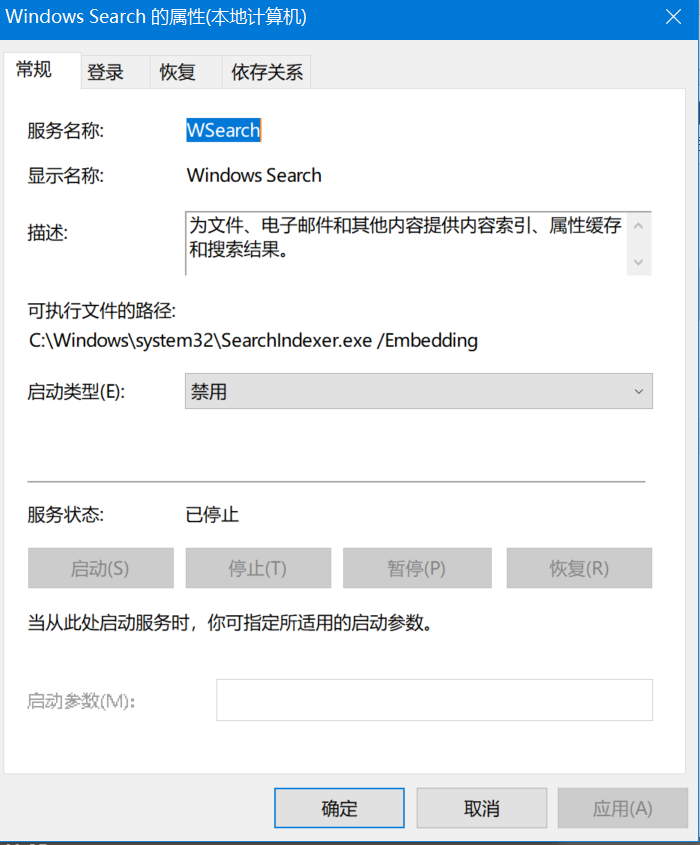Focus the 启动参数(M) input field
Screen dimensions: 700x845
pos(434,700)
